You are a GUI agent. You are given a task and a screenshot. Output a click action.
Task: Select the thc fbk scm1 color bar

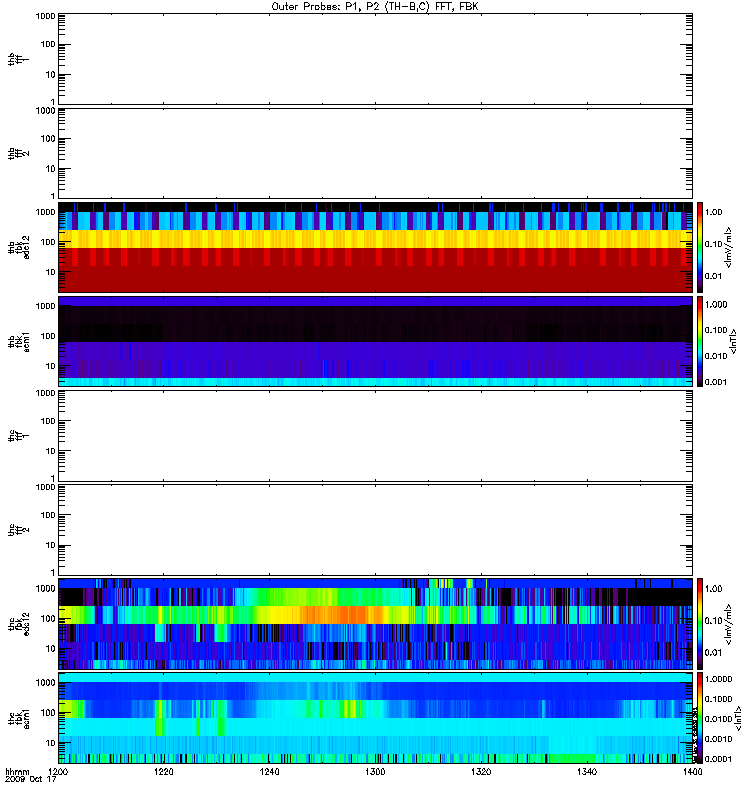(x=700, y=718)
